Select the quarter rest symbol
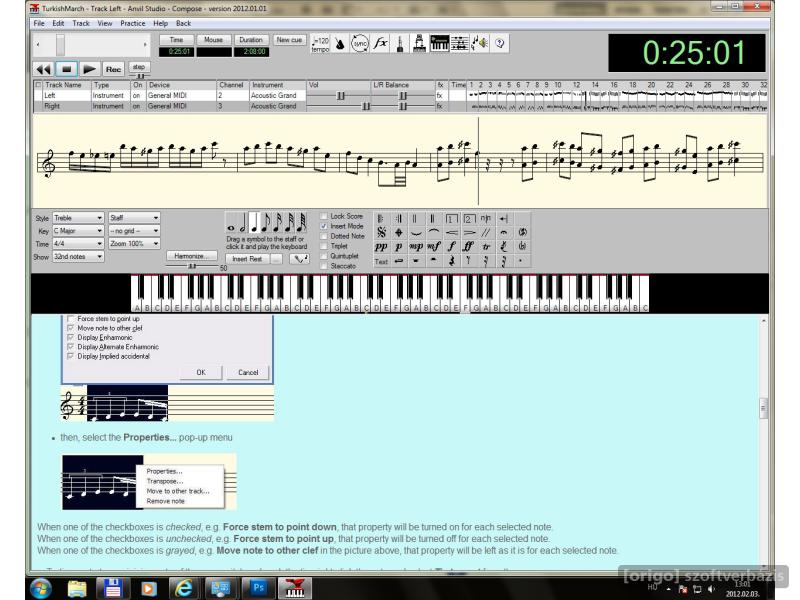The height and width of the screenshot is (600, 800). [451, 261]
